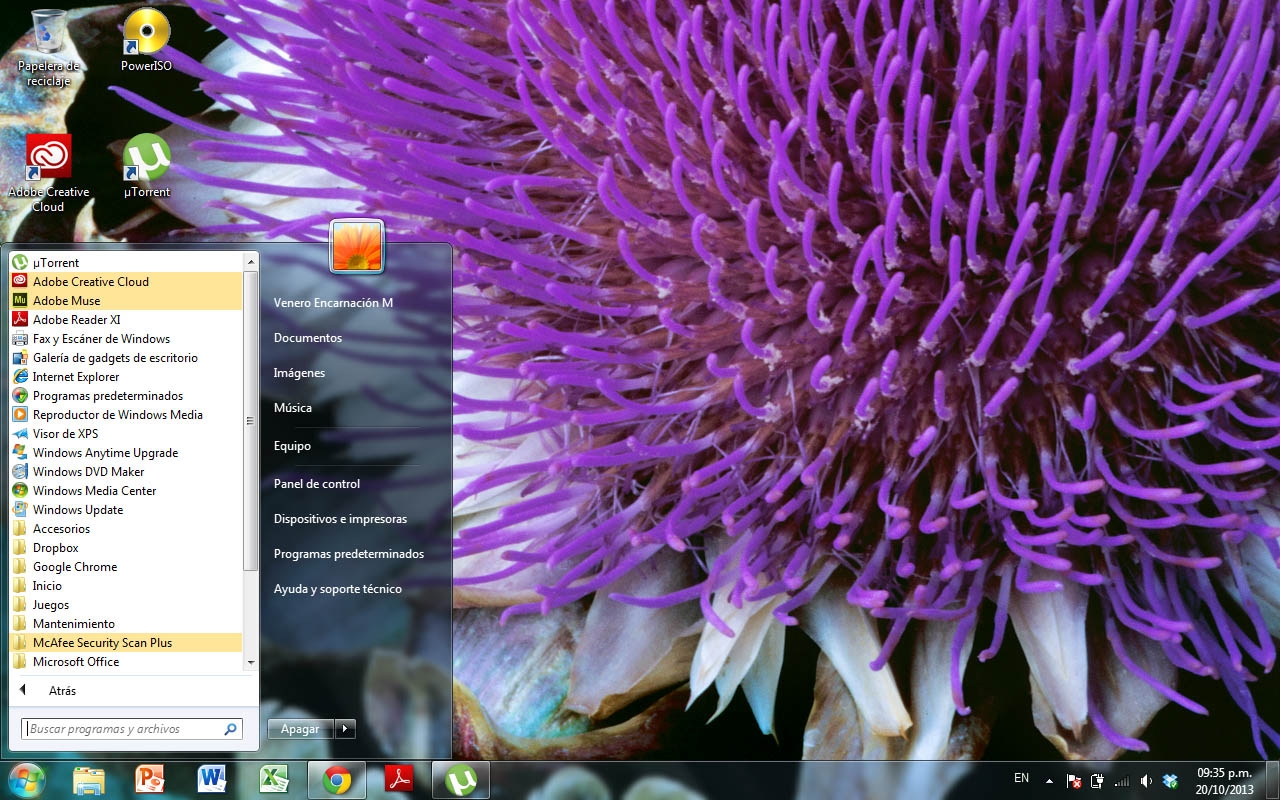Launch Adobe Creative Cloud from Start menu
The image size is (1280, 800).
point(126,281)
